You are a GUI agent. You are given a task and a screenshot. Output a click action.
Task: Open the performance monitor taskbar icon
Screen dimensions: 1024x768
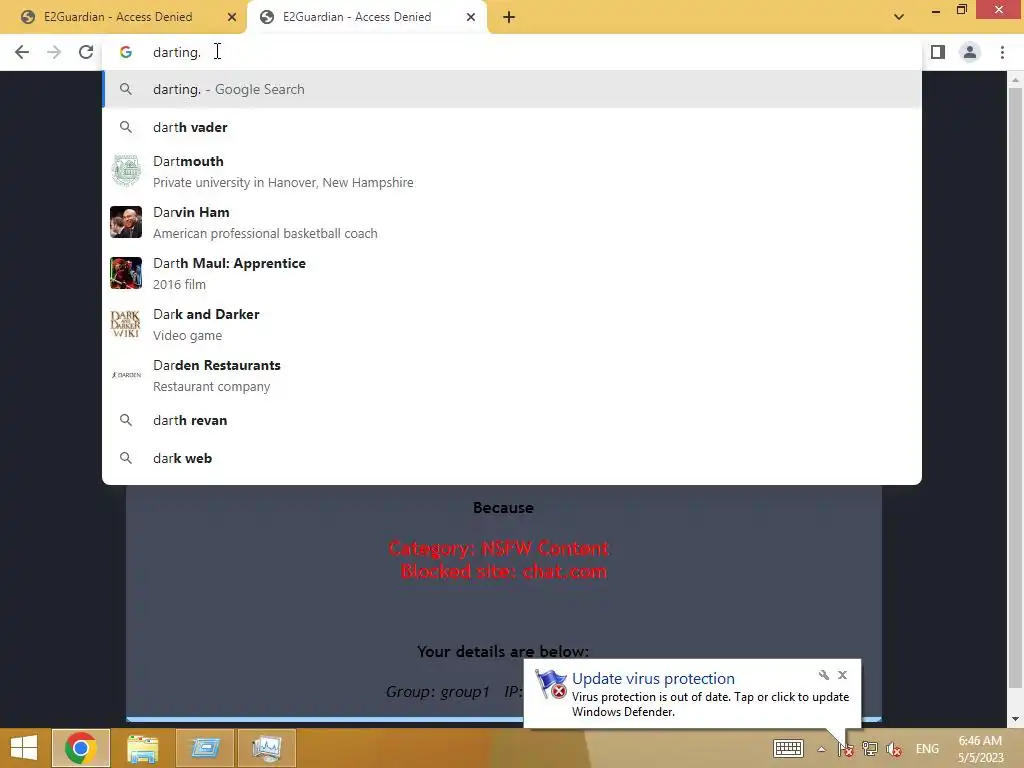coord(267,748)
